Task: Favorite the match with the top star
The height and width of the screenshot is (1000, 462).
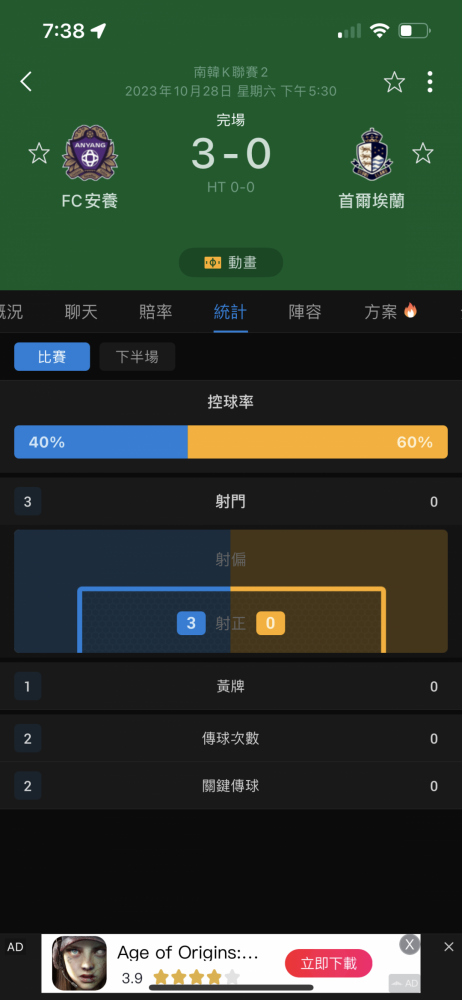Action: [394, 82]
